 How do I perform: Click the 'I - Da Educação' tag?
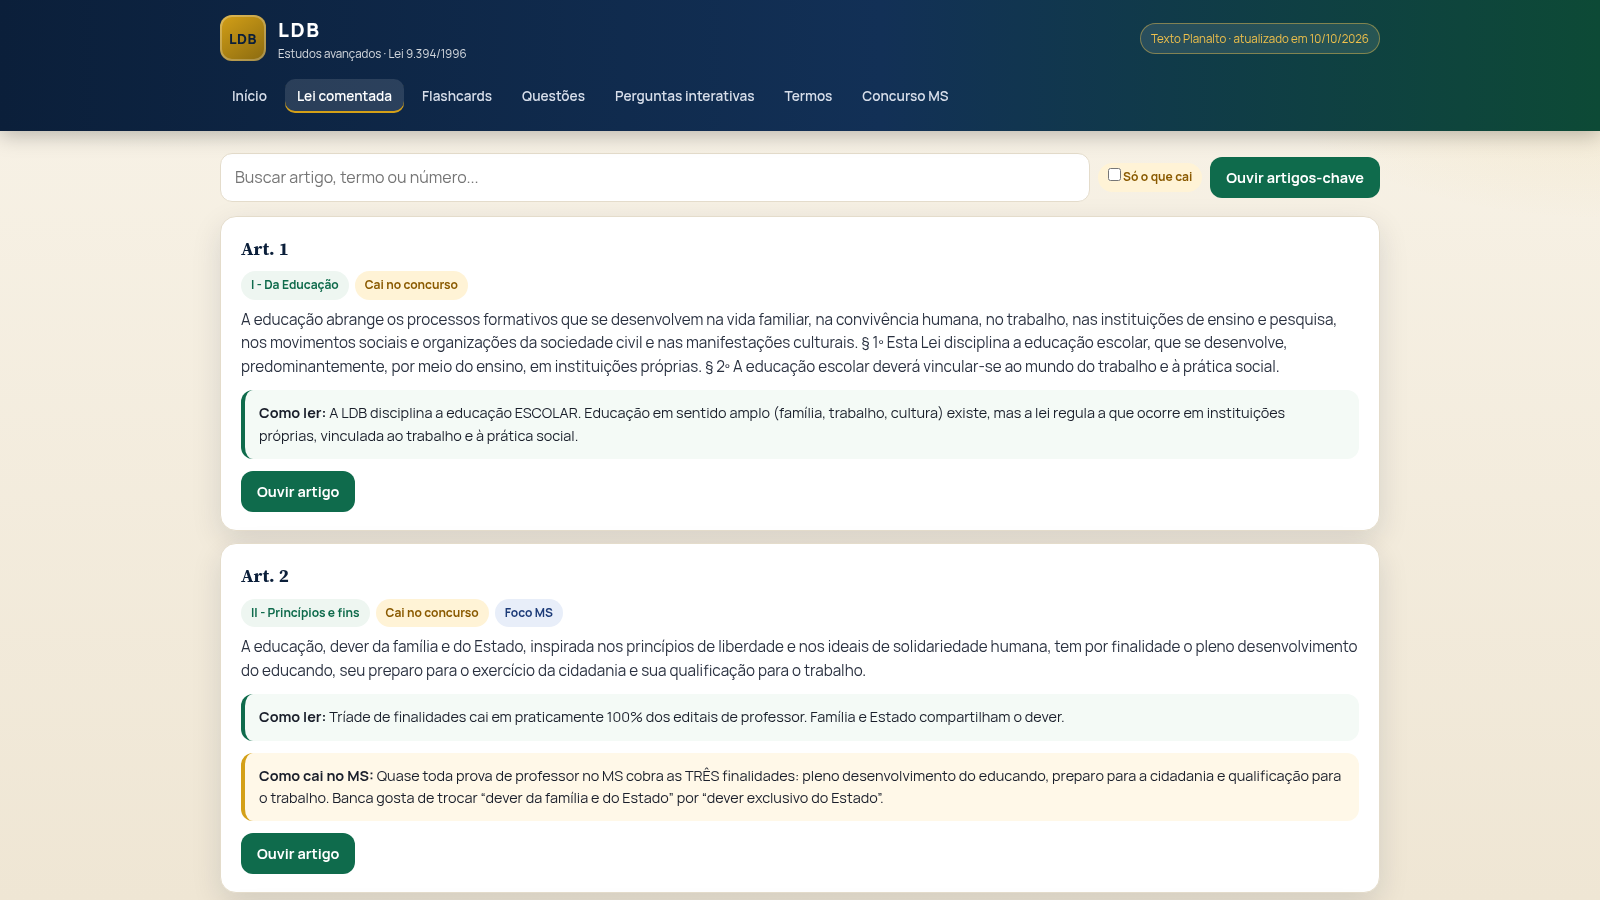[295, 285]
